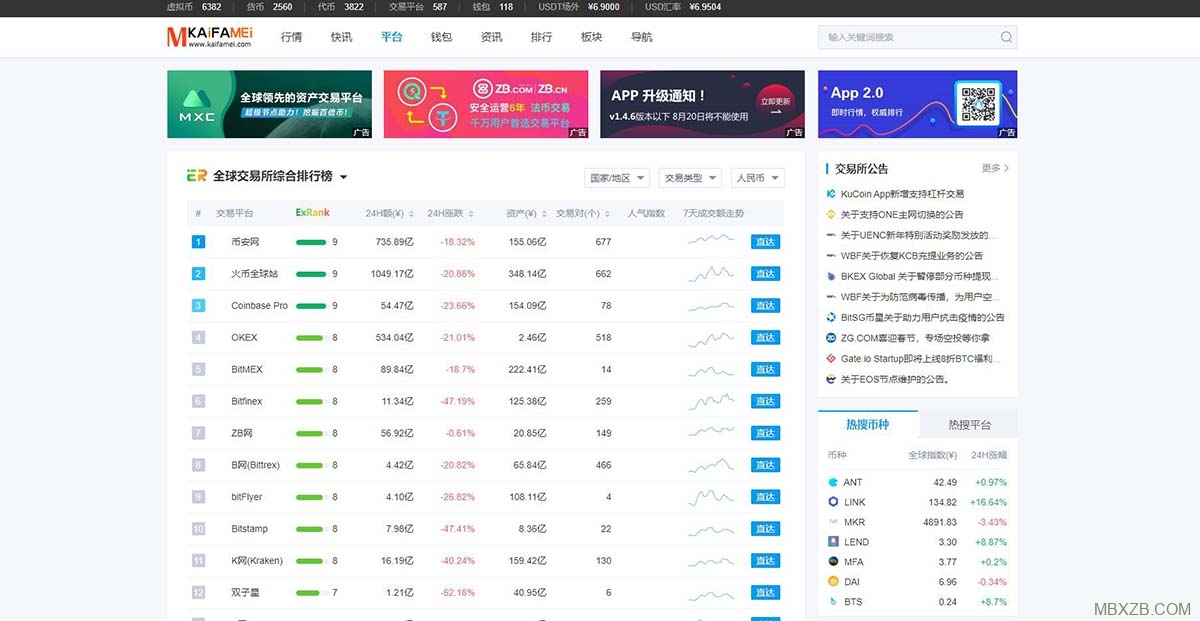Screen dimensions: 1200x621
Task: Click the search magnifier icon
Action: pos(1006,37)
